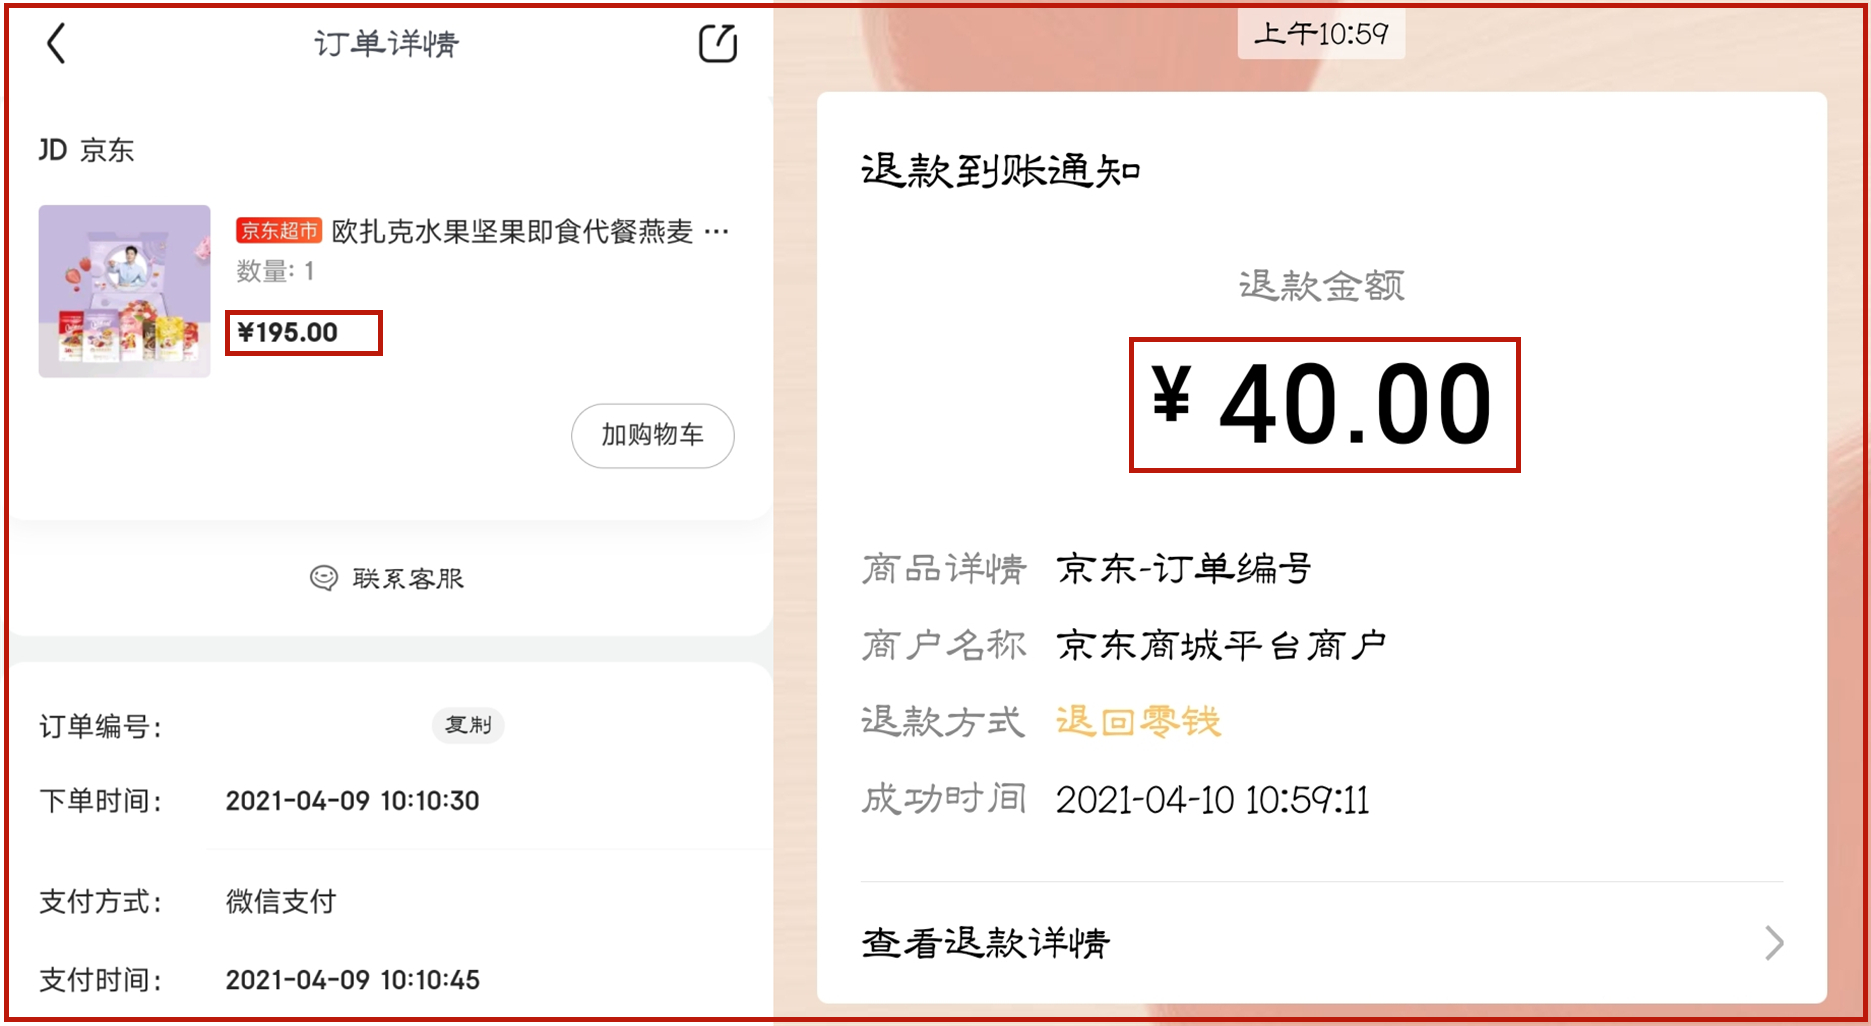
Task: Tap the 订单编号 label
Action: (x=100, y=726)
